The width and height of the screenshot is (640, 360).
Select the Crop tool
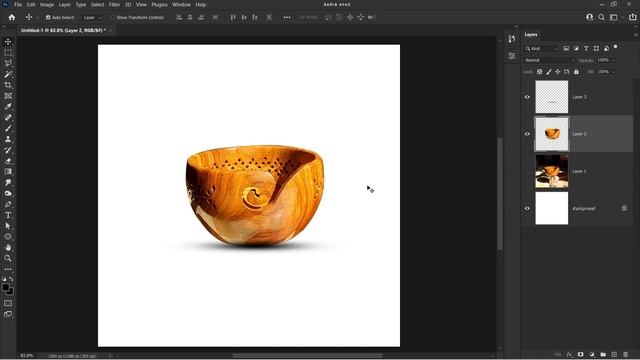point(8,85)
